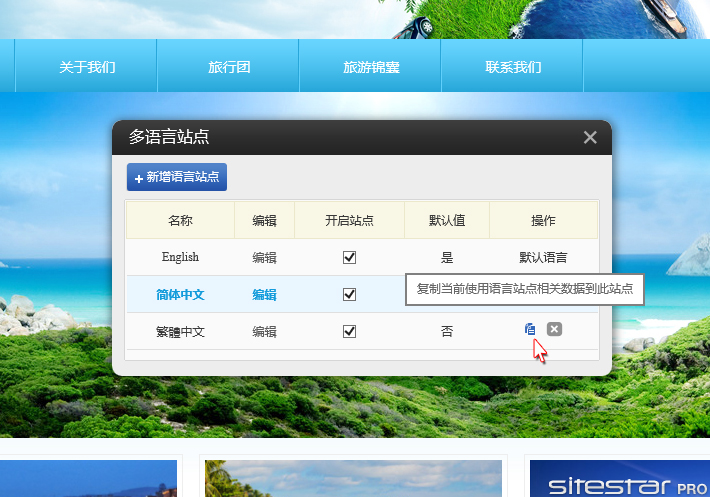Viewport: 710px width, 497px height.
Task: Open the 联系我们 navigation item
Action: (513, 67)
